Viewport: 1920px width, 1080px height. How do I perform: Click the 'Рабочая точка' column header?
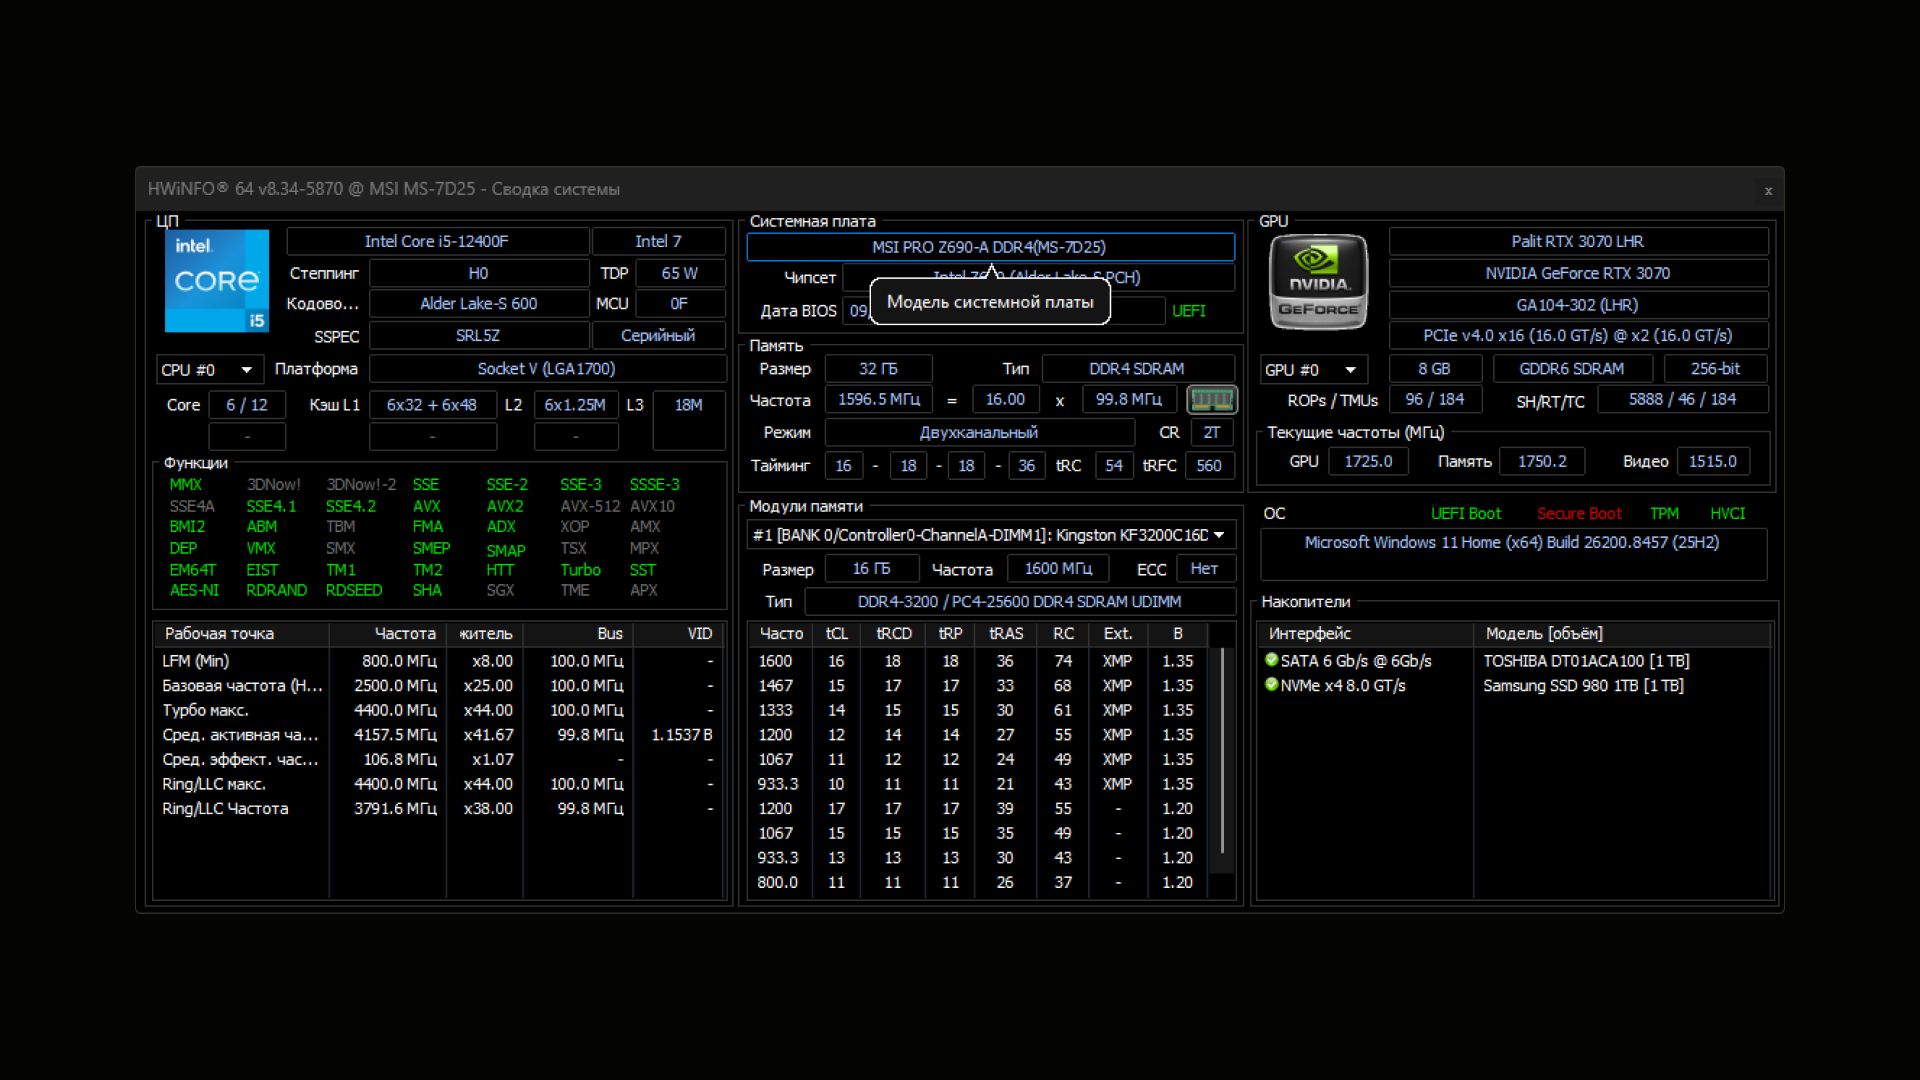[241, 634]
